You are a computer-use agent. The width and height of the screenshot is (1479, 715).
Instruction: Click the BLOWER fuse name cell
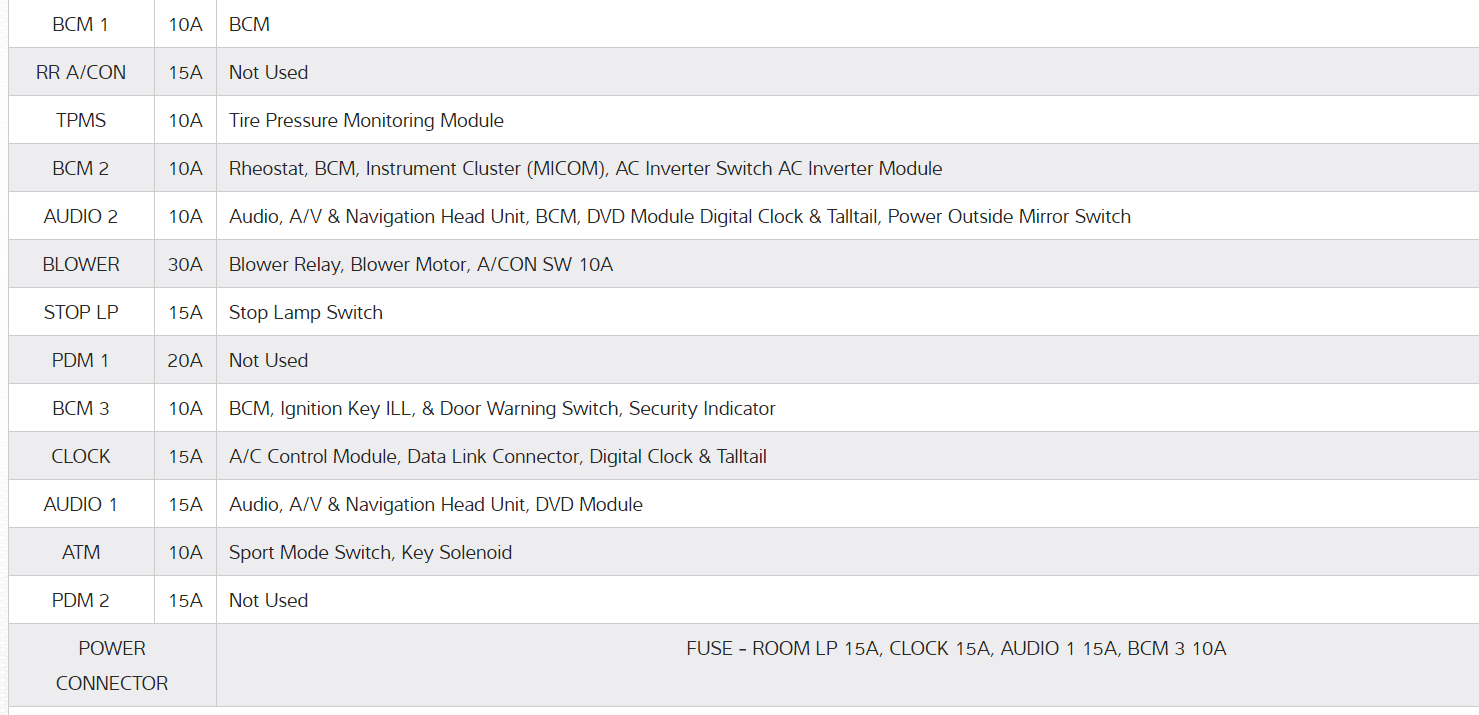pyautogui.click(x=81, y=264)
